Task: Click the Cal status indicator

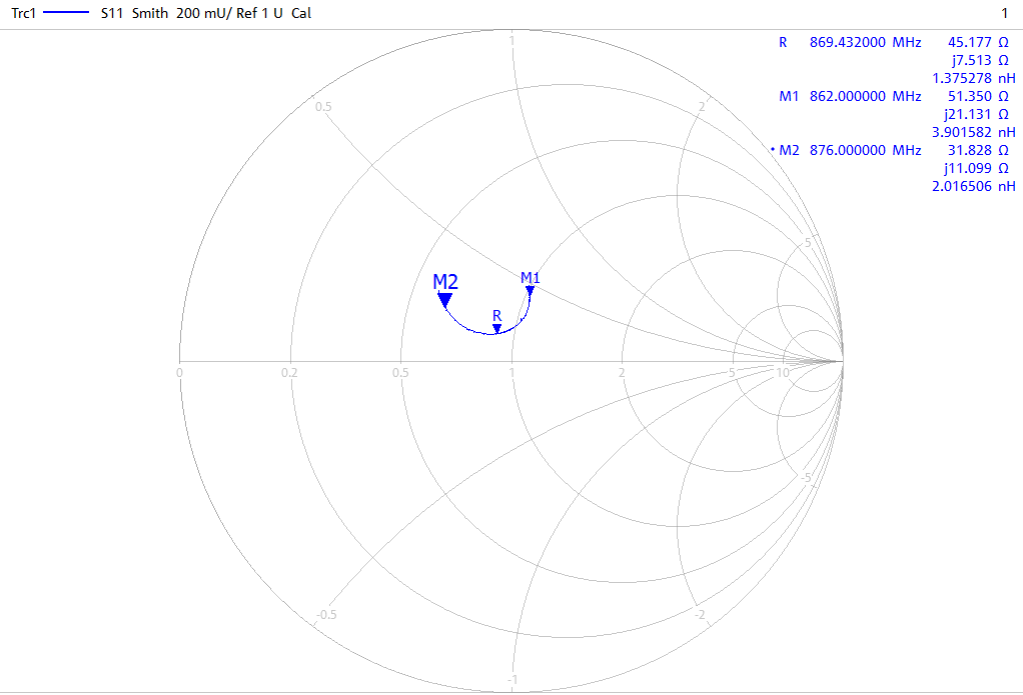Action: tap(301, 14)
